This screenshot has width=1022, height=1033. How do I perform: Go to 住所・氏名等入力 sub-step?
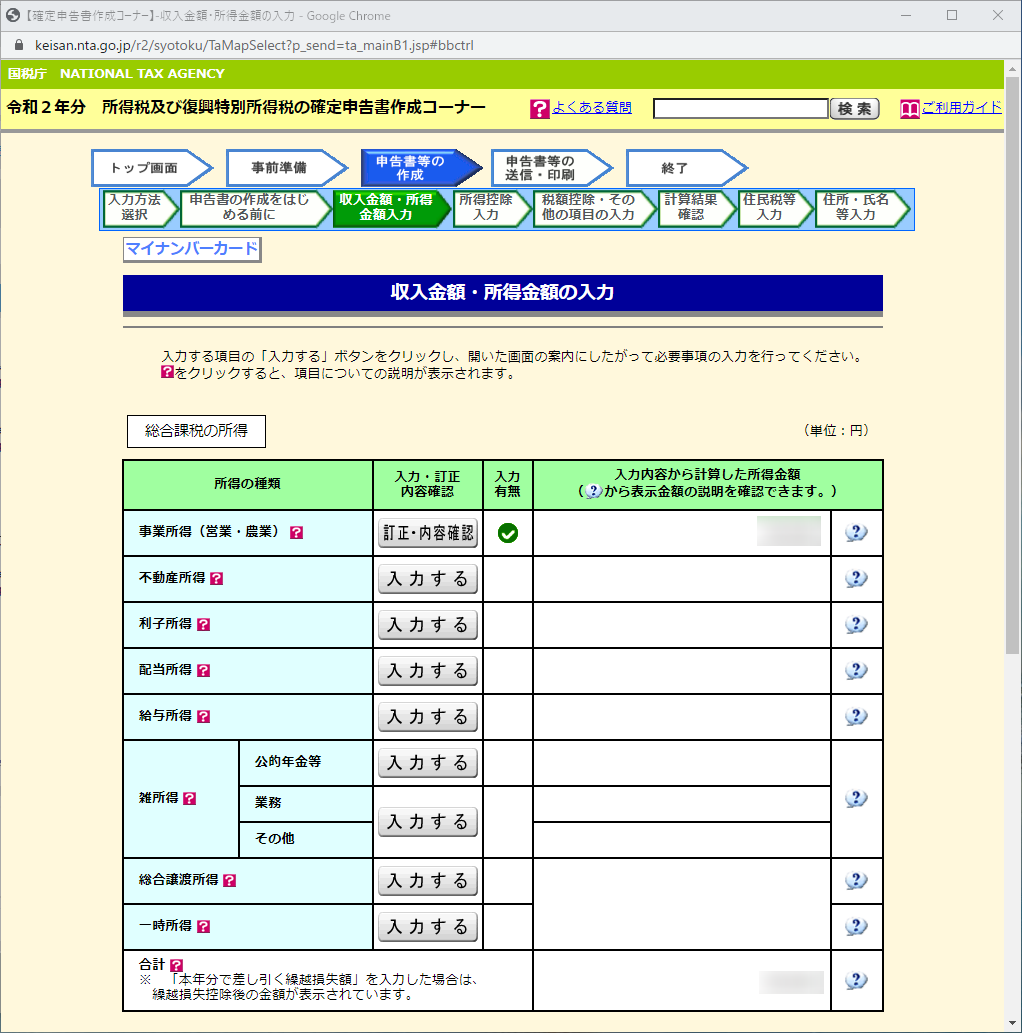tap(863, 208)
